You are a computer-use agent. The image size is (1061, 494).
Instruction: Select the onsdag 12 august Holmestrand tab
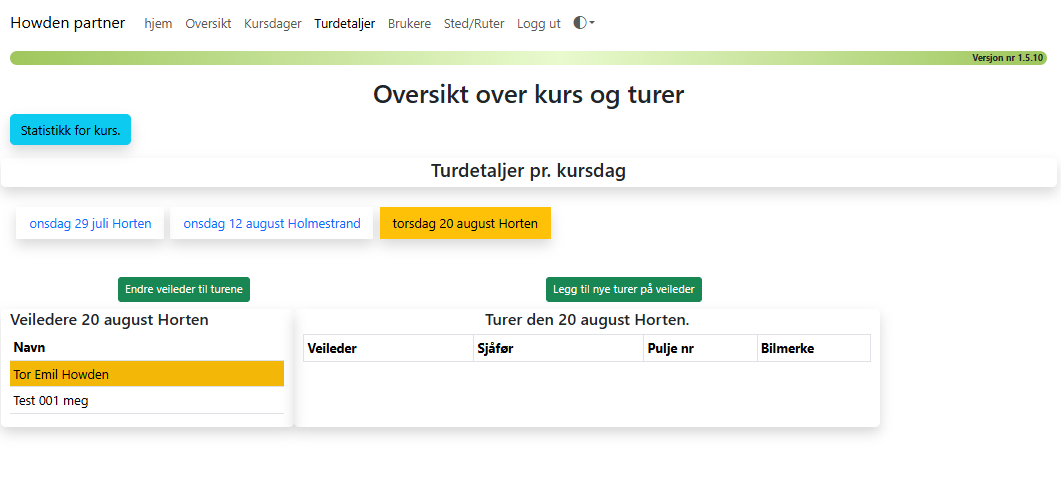pos(271,223)
